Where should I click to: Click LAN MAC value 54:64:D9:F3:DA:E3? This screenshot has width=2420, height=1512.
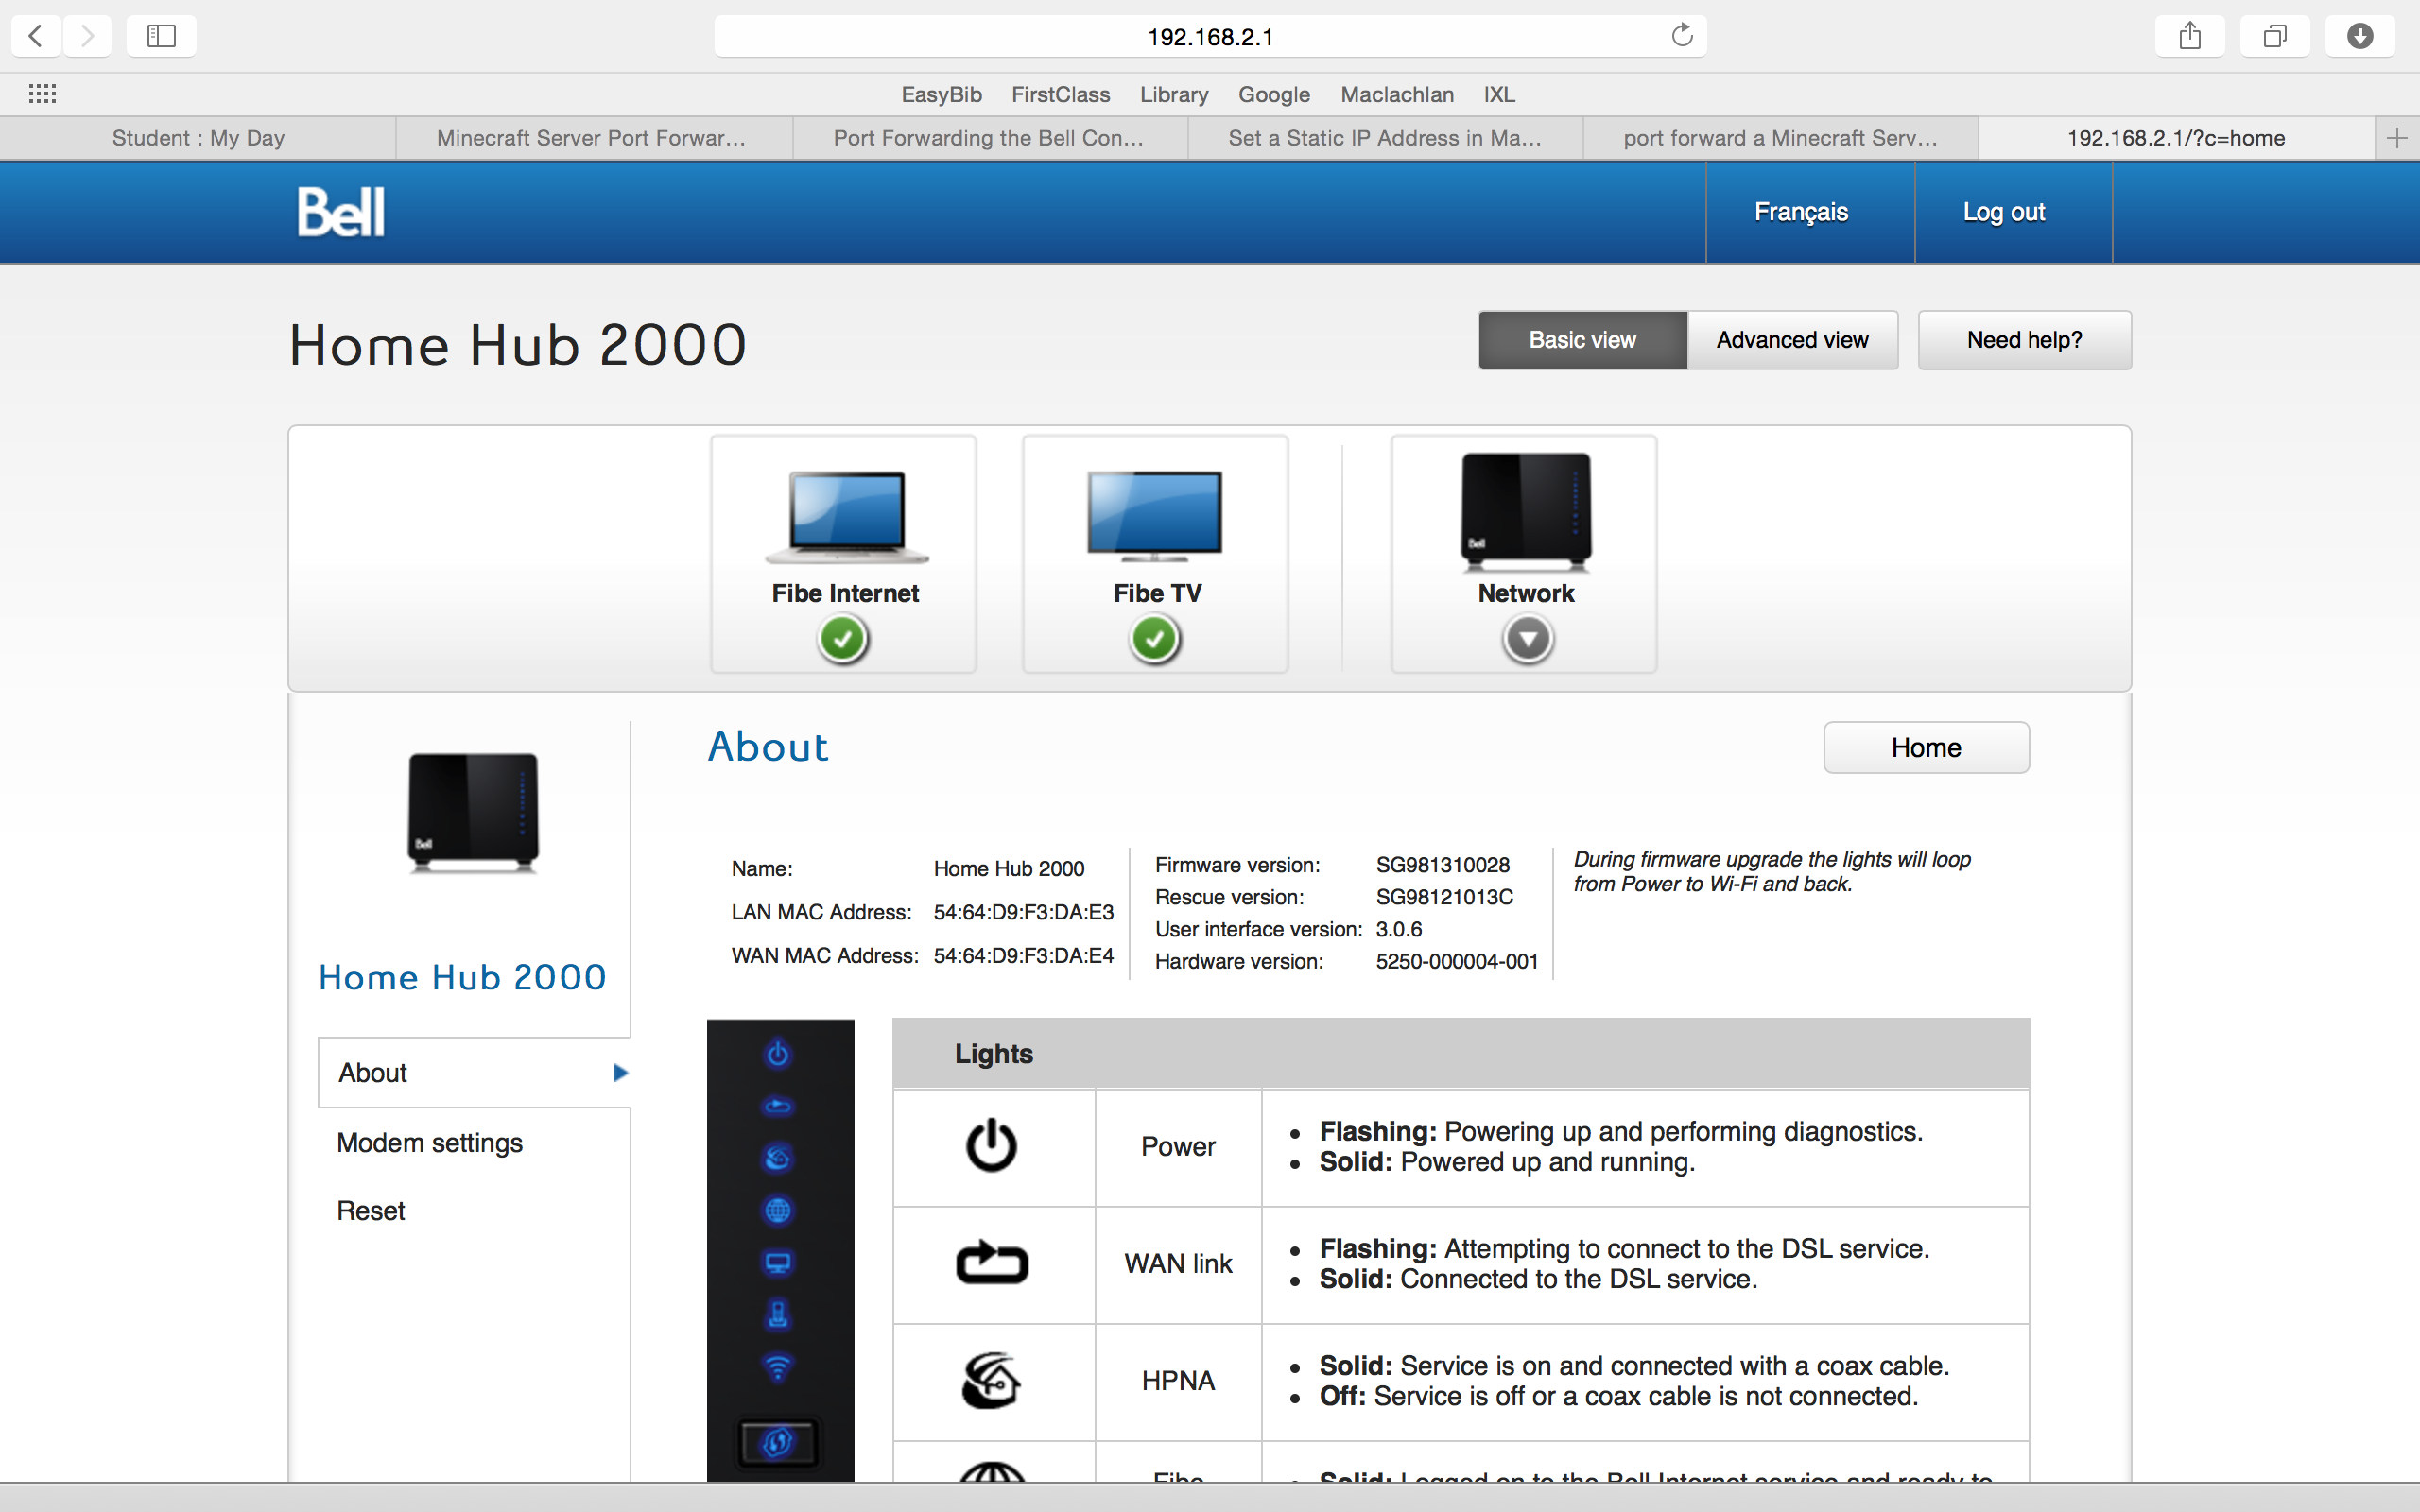[1023, 912]
